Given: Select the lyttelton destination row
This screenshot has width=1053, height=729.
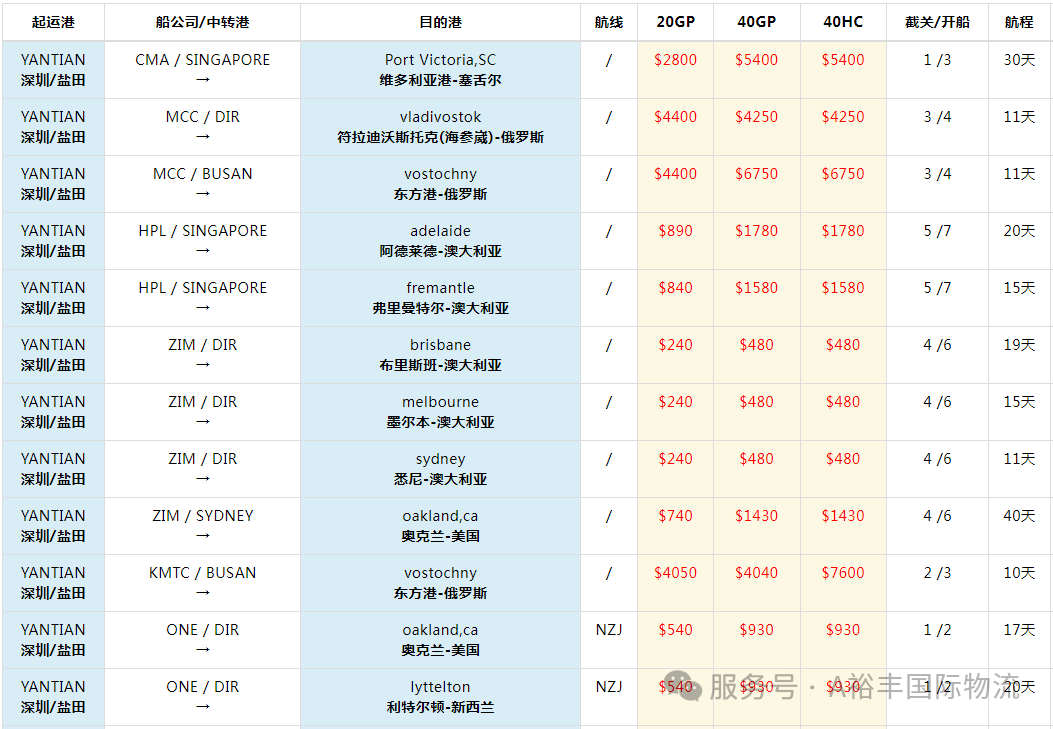Looking at the screenshot, I should (x=526, y=697).
